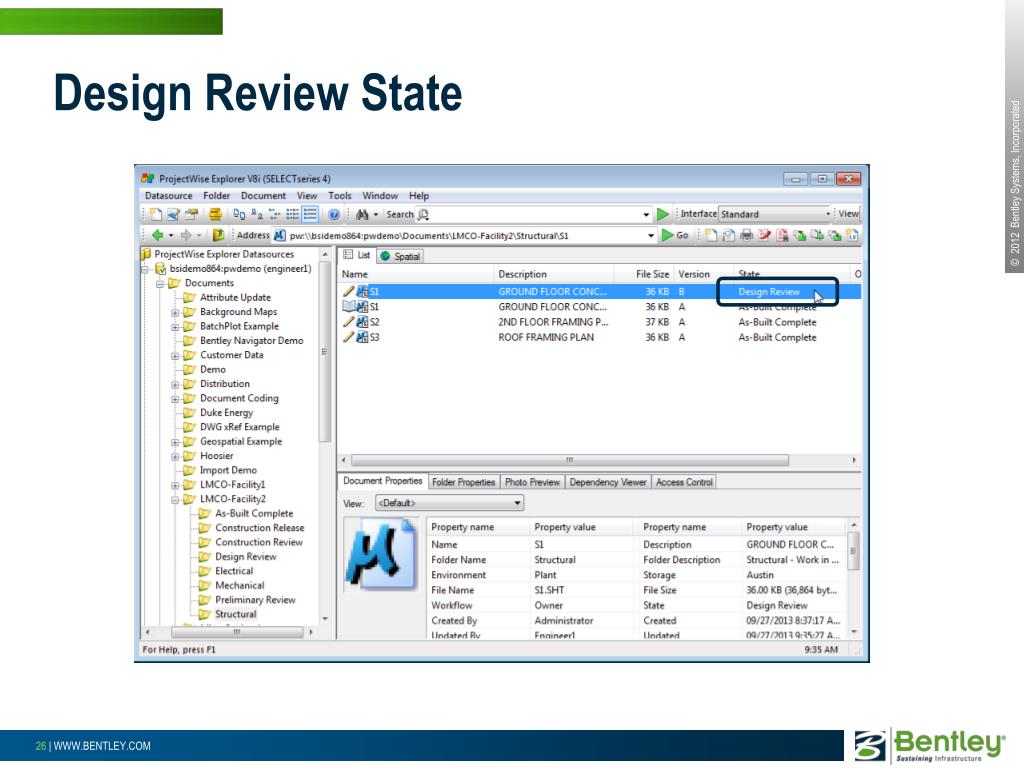The height and width of the screenshot is (768, 1024).
Task: Expand the Geospatial Example folder node
Action: 175,442
